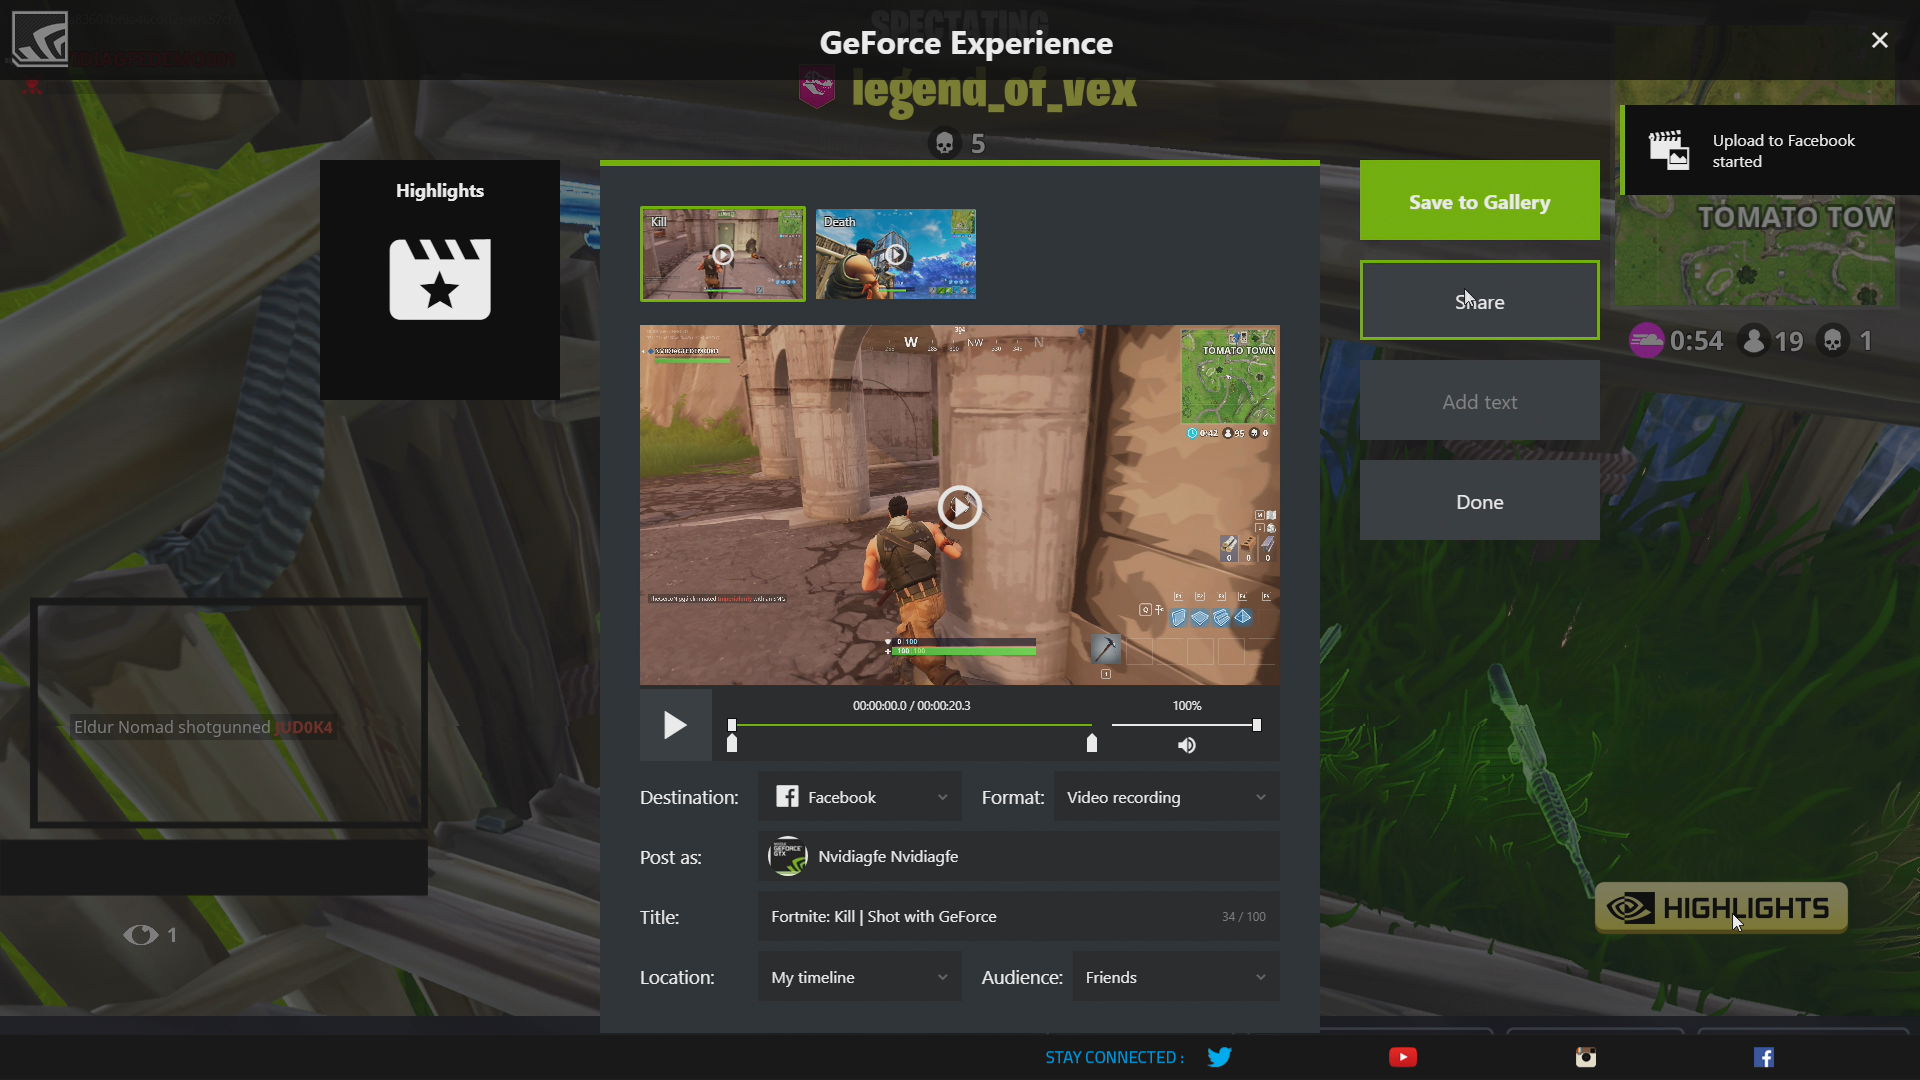Click the Share button

pyautogui.click(x=1480, y=301)
